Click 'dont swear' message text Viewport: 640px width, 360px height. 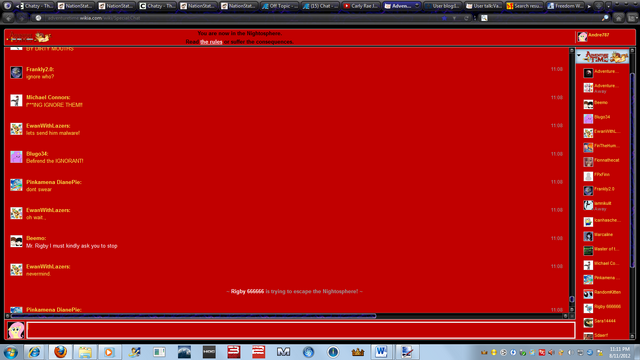[x=39, y=189]
